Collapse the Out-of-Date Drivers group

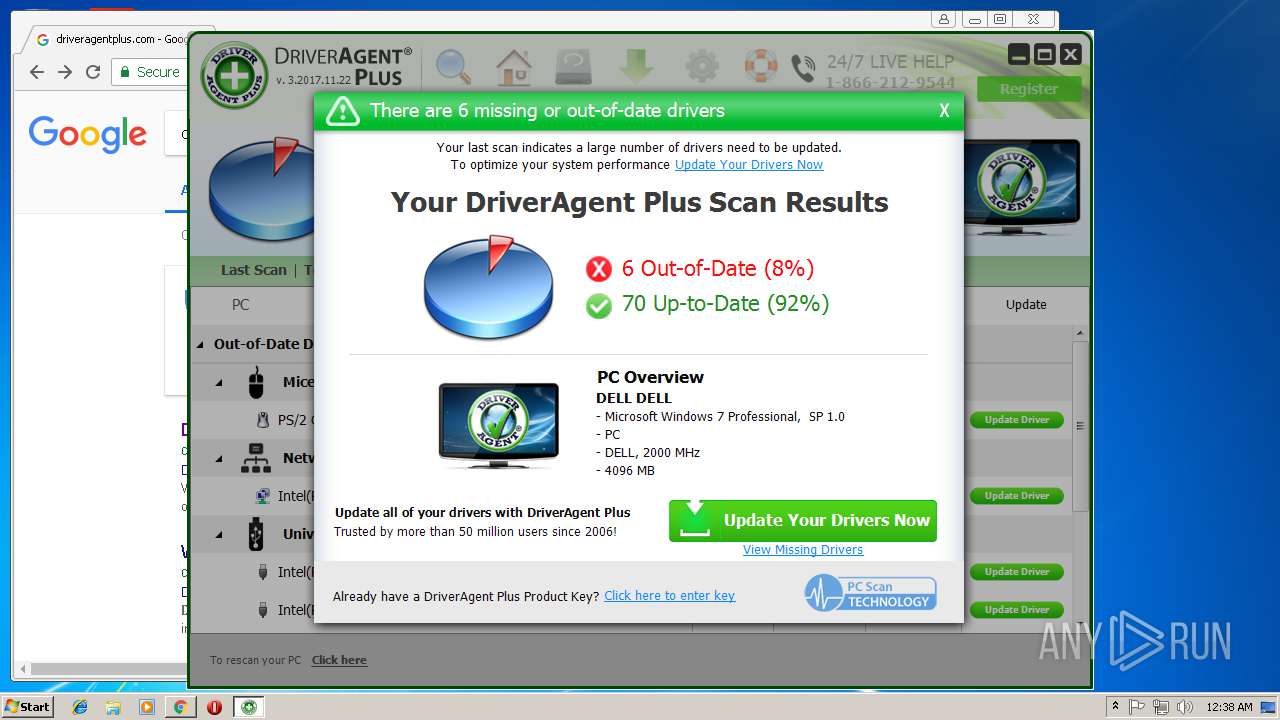[201, 344]
